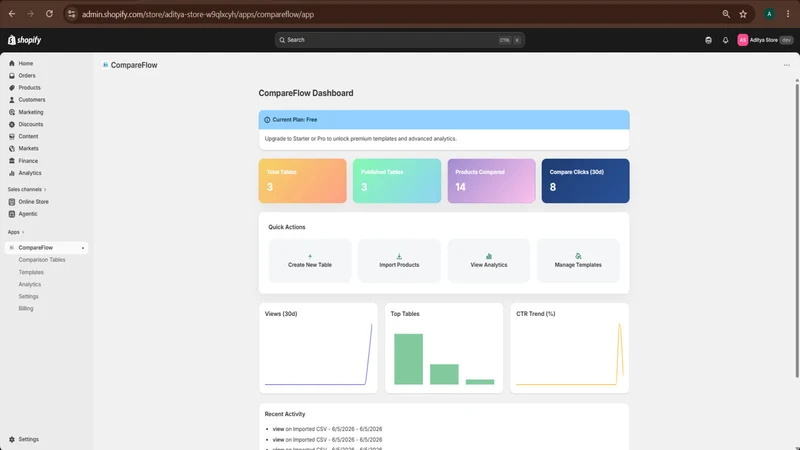Open the Aditya Store account menu

click(x=765, y=40)
